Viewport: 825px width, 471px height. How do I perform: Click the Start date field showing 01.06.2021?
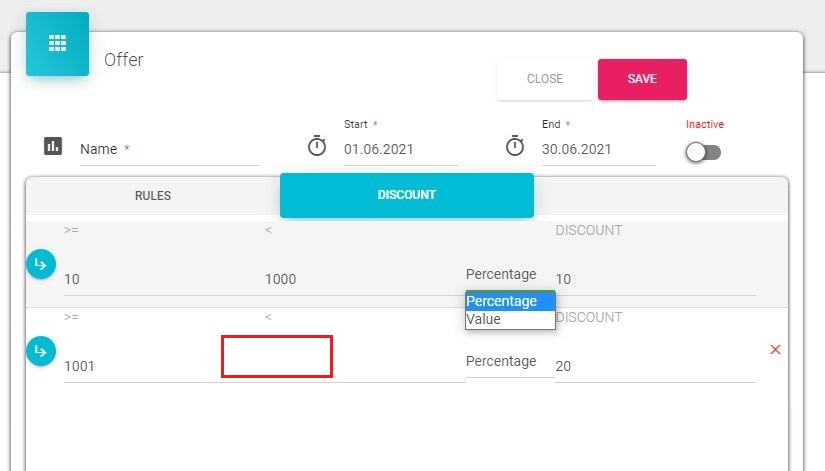(400, 150)
